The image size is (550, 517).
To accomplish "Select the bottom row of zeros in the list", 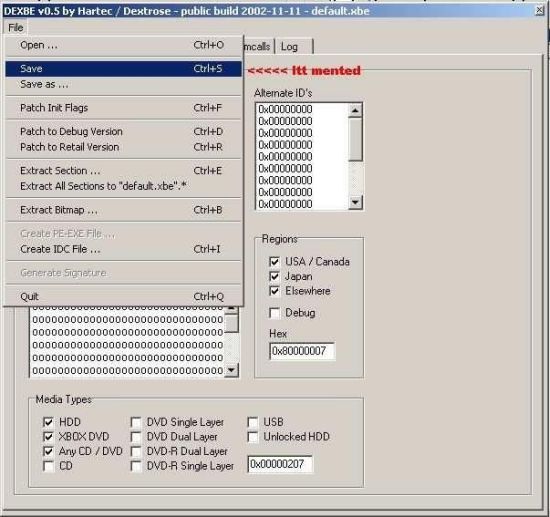I will 128,371.
